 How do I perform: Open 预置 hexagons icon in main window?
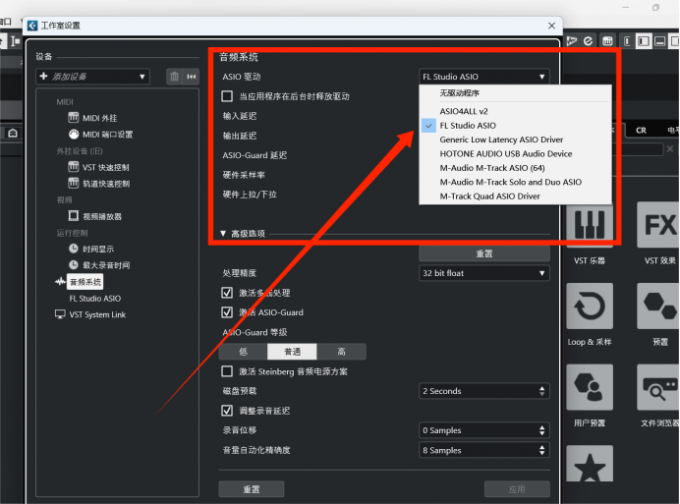(659, 306)
